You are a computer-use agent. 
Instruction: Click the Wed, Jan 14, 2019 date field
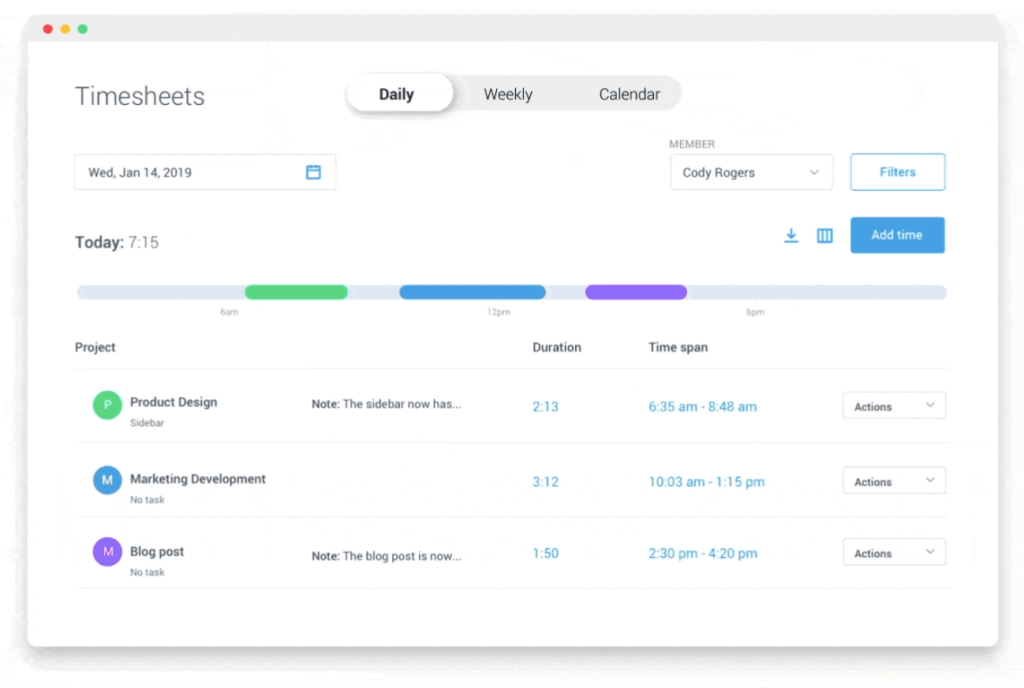(190, 172)
